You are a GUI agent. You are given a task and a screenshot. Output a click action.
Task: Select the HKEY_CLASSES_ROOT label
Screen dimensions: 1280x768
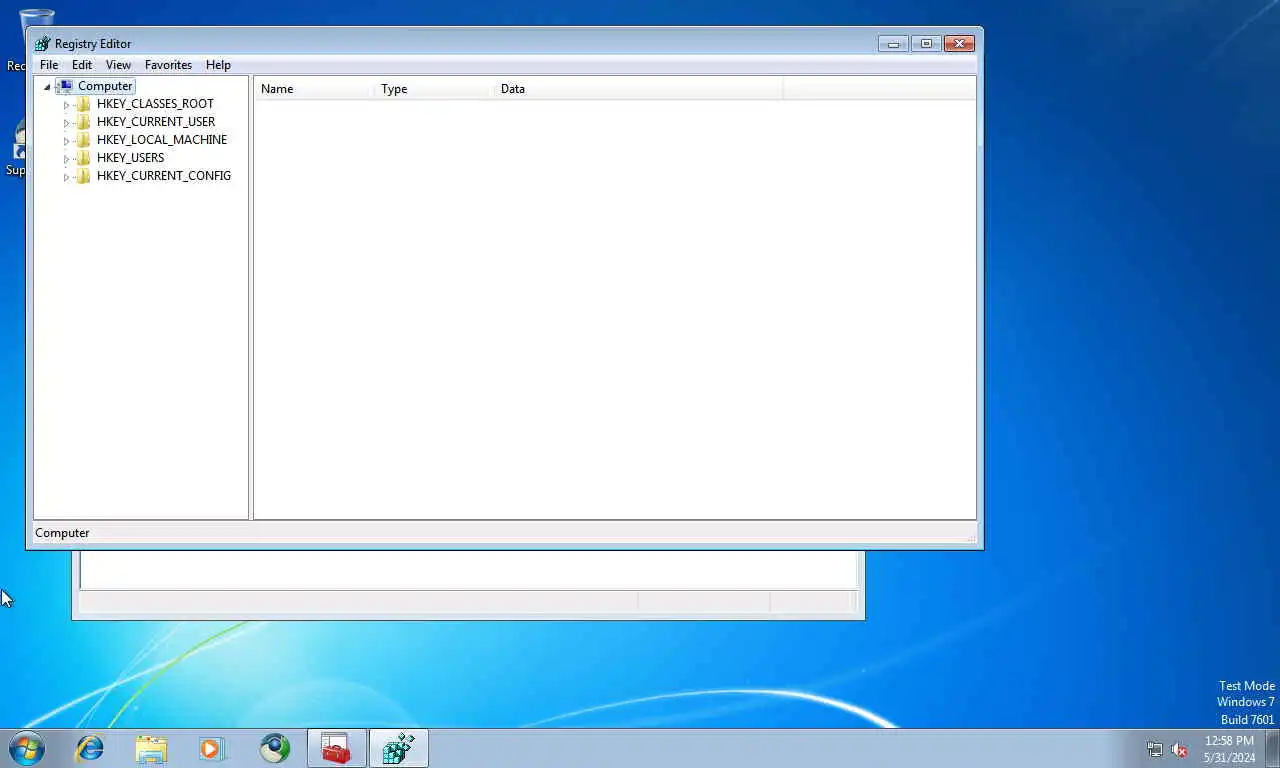pos(155,104)
